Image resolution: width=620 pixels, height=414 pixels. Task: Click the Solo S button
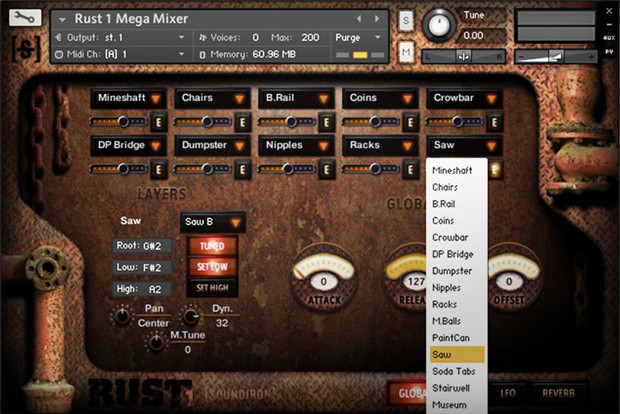click(x=406, y=21)
